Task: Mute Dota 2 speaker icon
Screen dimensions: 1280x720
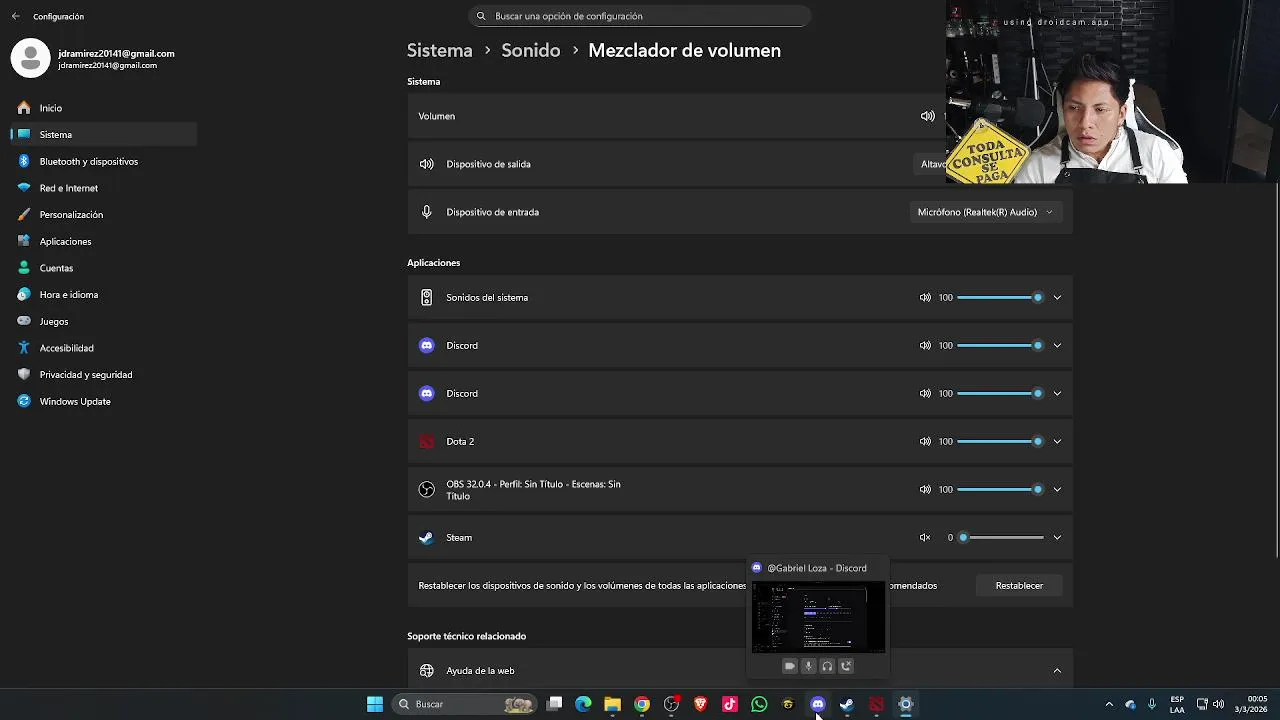Action: click(x=925, y=441)
